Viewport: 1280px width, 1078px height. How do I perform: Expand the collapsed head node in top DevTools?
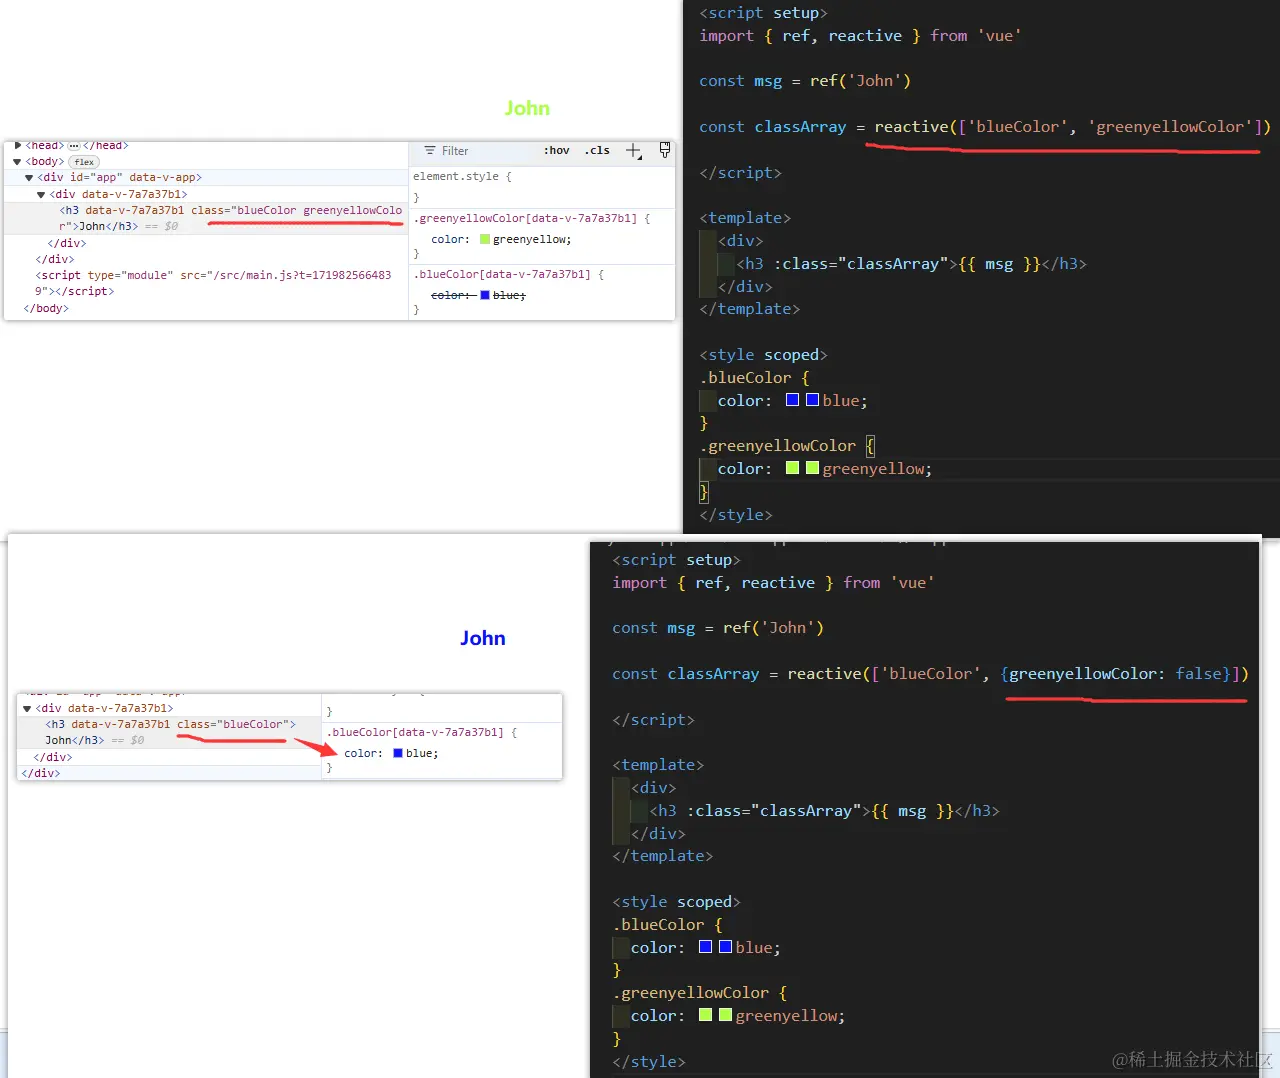point(18,146)
